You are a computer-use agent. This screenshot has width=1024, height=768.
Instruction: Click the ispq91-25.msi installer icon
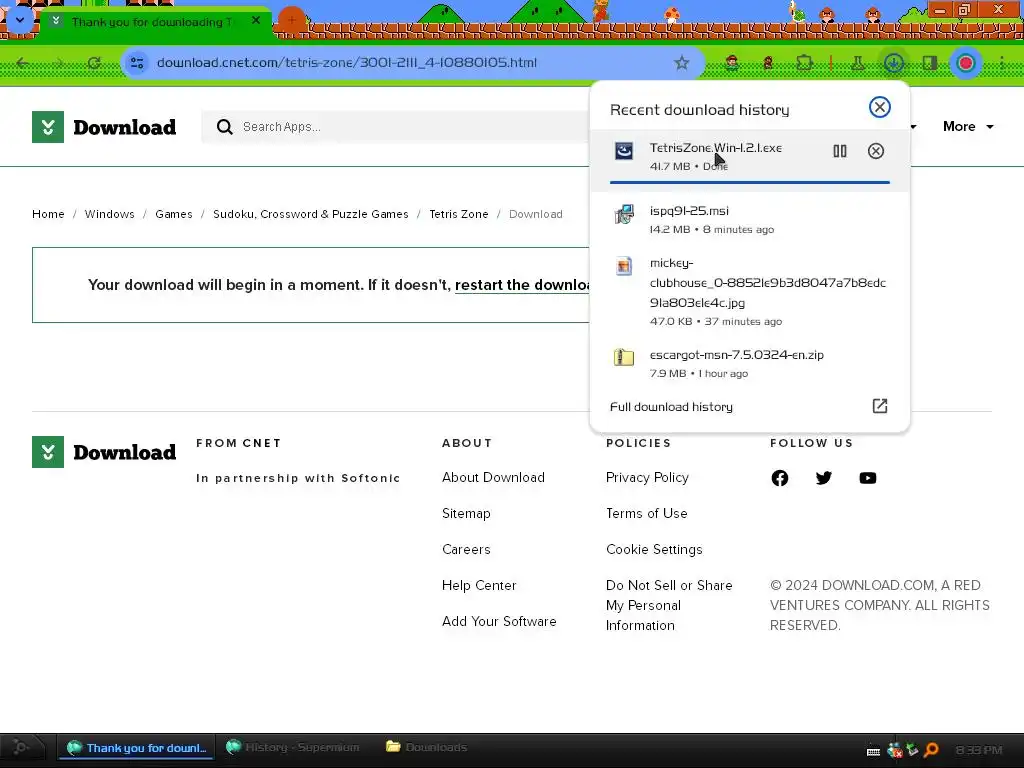624,214
